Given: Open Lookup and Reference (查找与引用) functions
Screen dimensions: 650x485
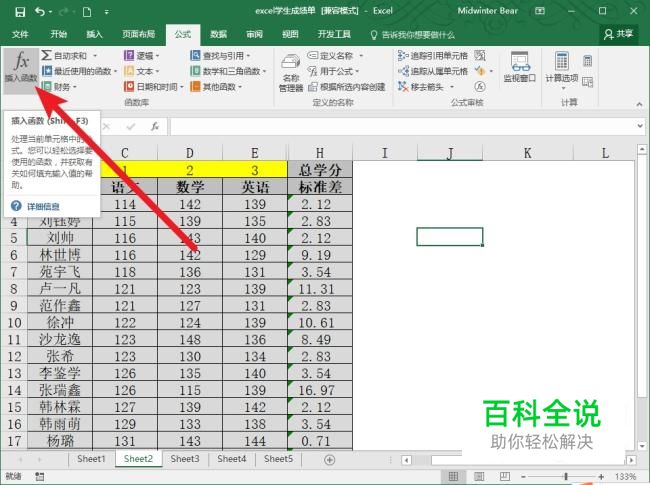Looking at the screenshot, I should coord(220,55).
